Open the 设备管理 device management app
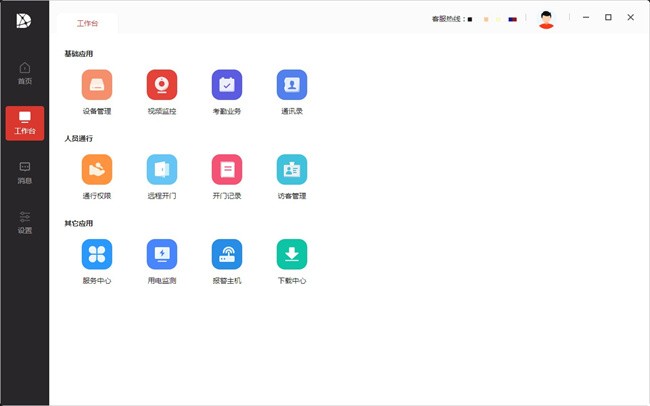The height and width of the screenshot is (406, 650). coord(97,85)
